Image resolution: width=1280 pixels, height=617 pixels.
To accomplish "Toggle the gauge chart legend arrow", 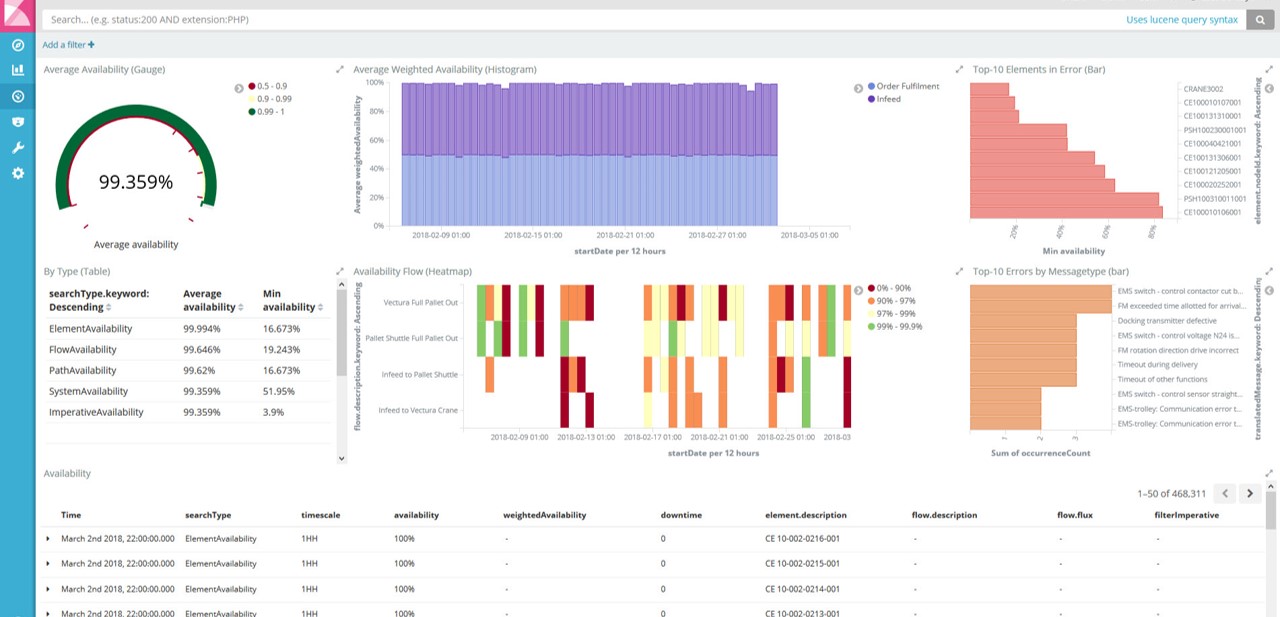I will 239,88.
